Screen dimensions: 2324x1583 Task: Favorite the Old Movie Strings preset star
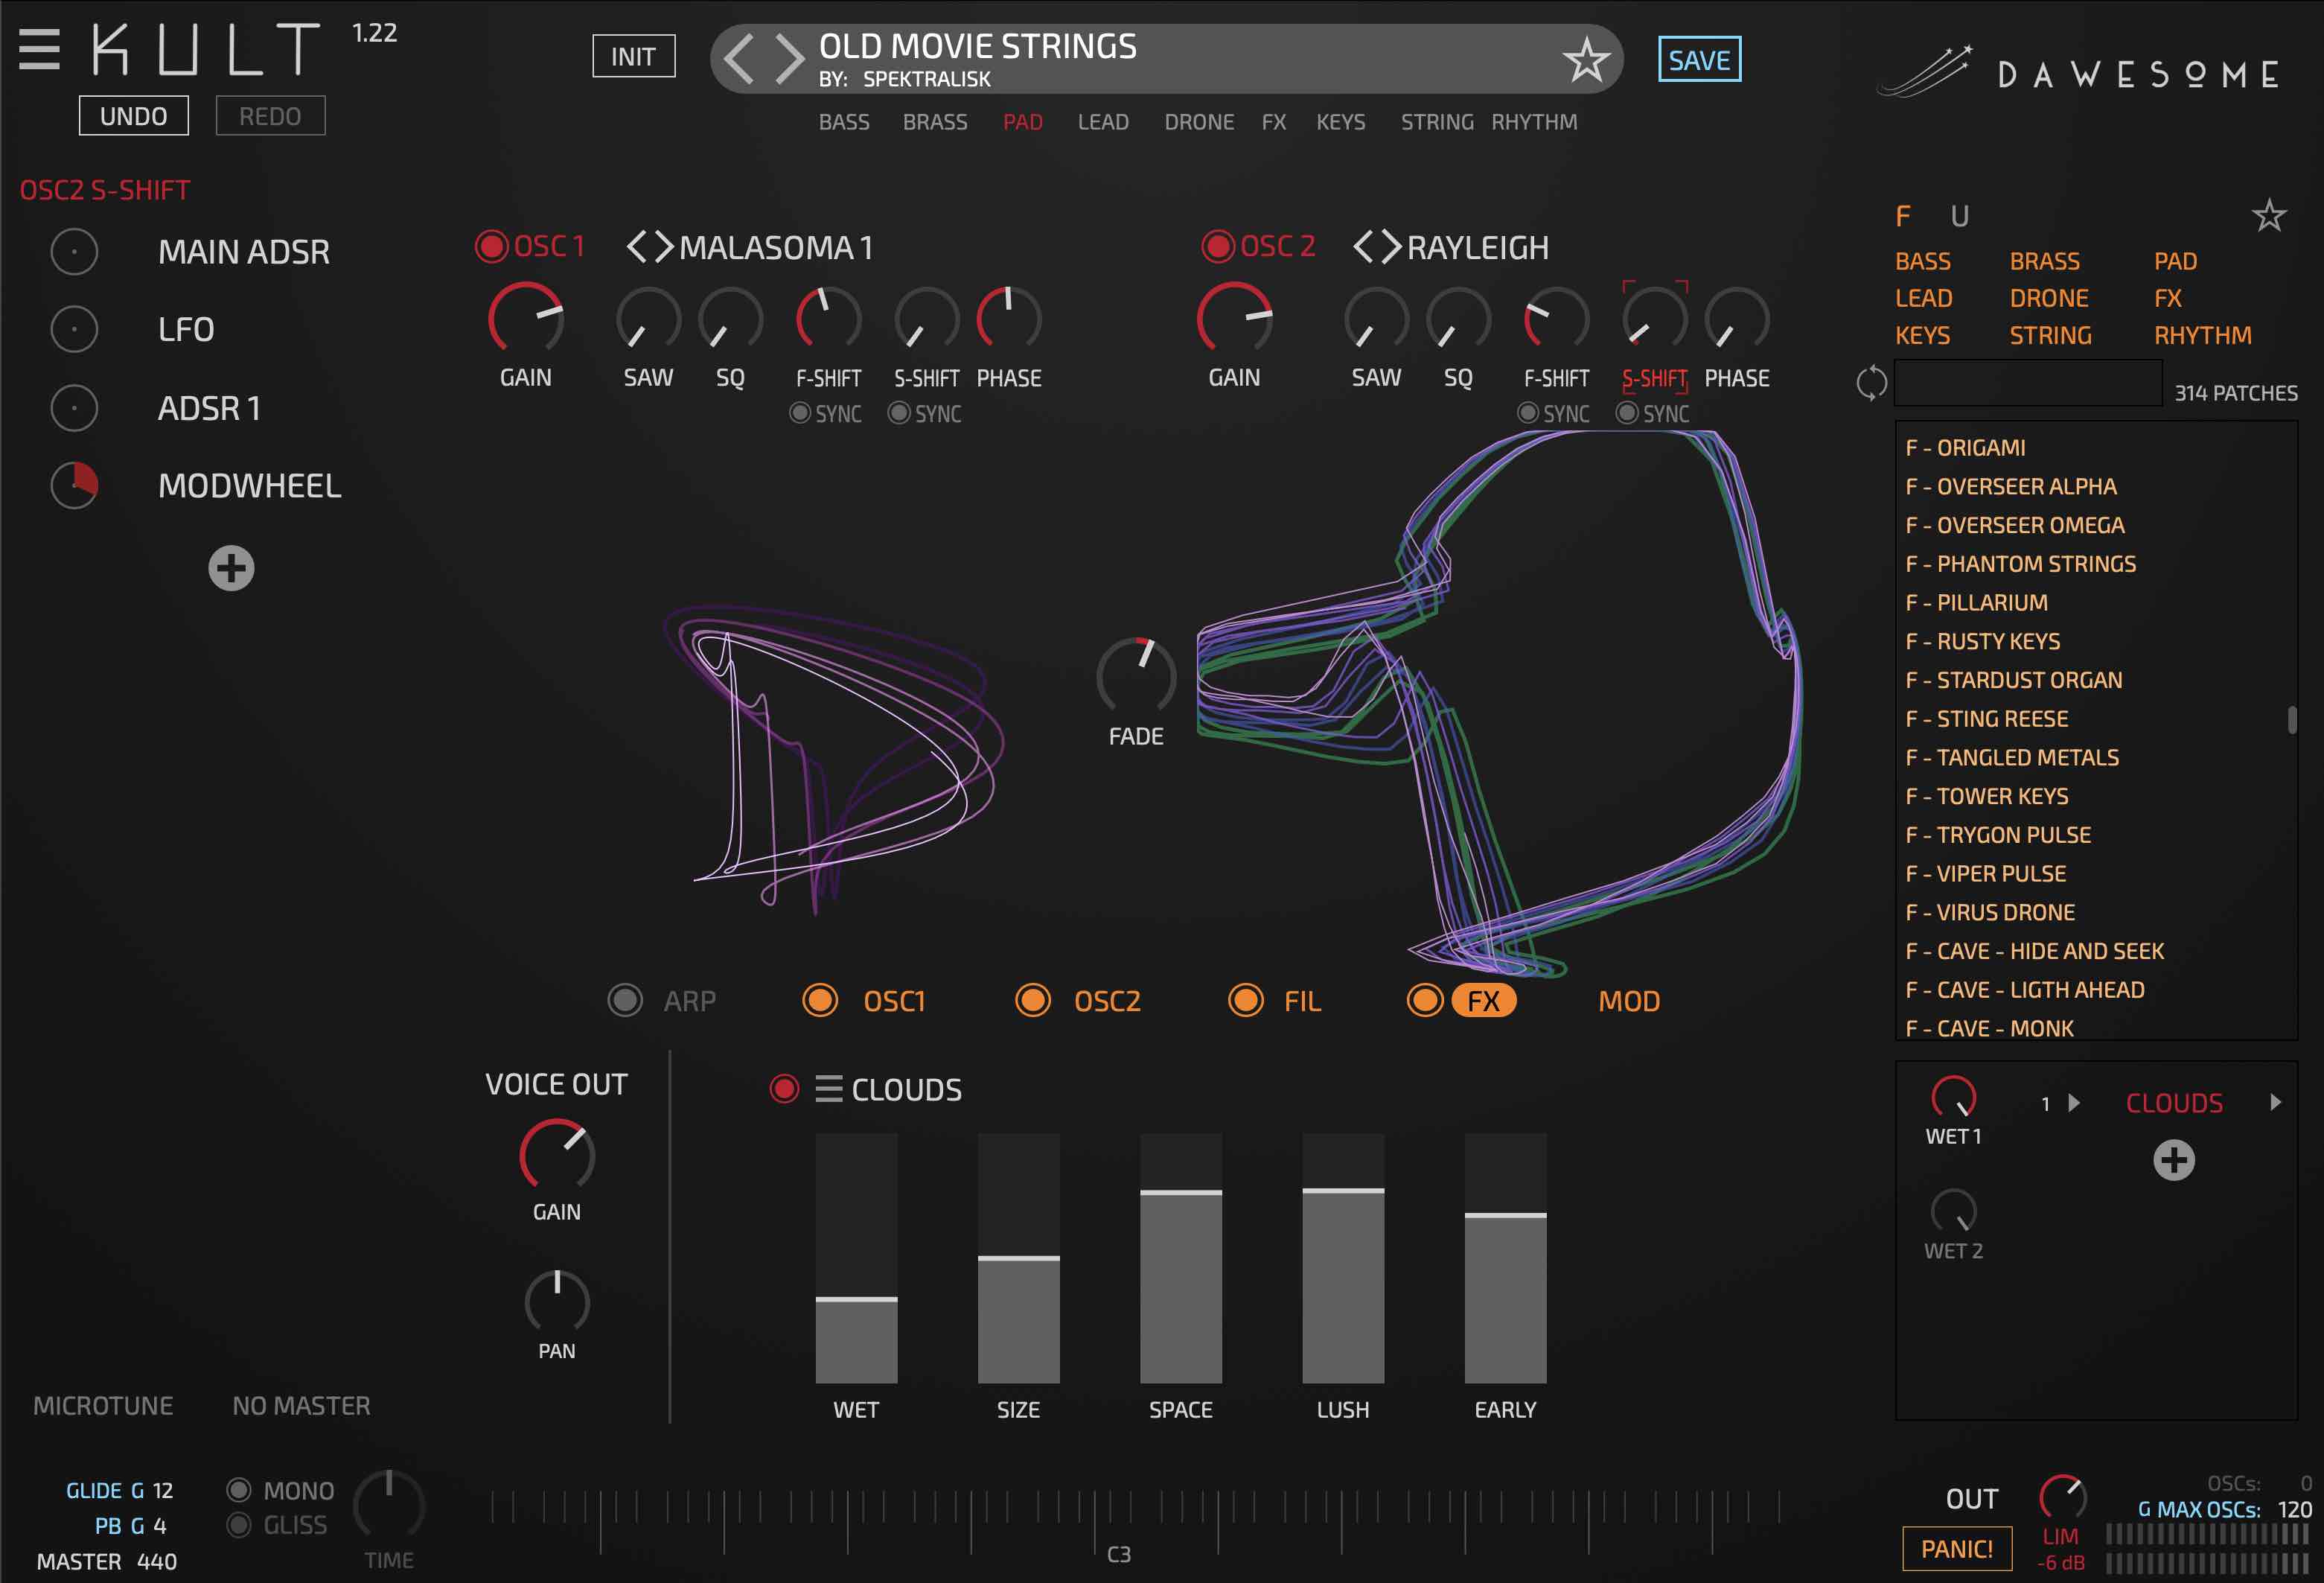coord(1586,60)
